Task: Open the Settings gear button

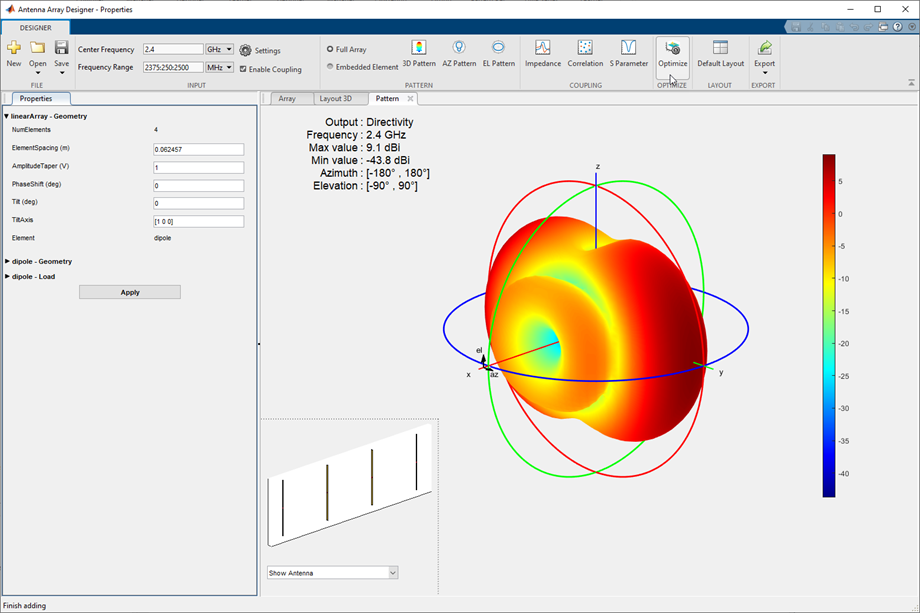Action: (246, 50)
